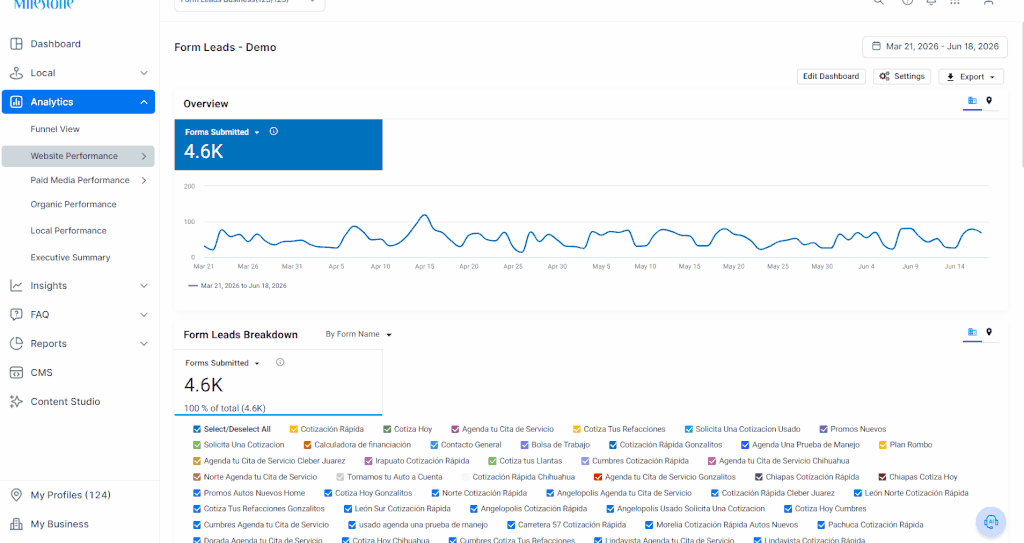The image size is (1024, 543).
Task: Toggle Select/Deselect All checkbox
Action: point(197,429)
